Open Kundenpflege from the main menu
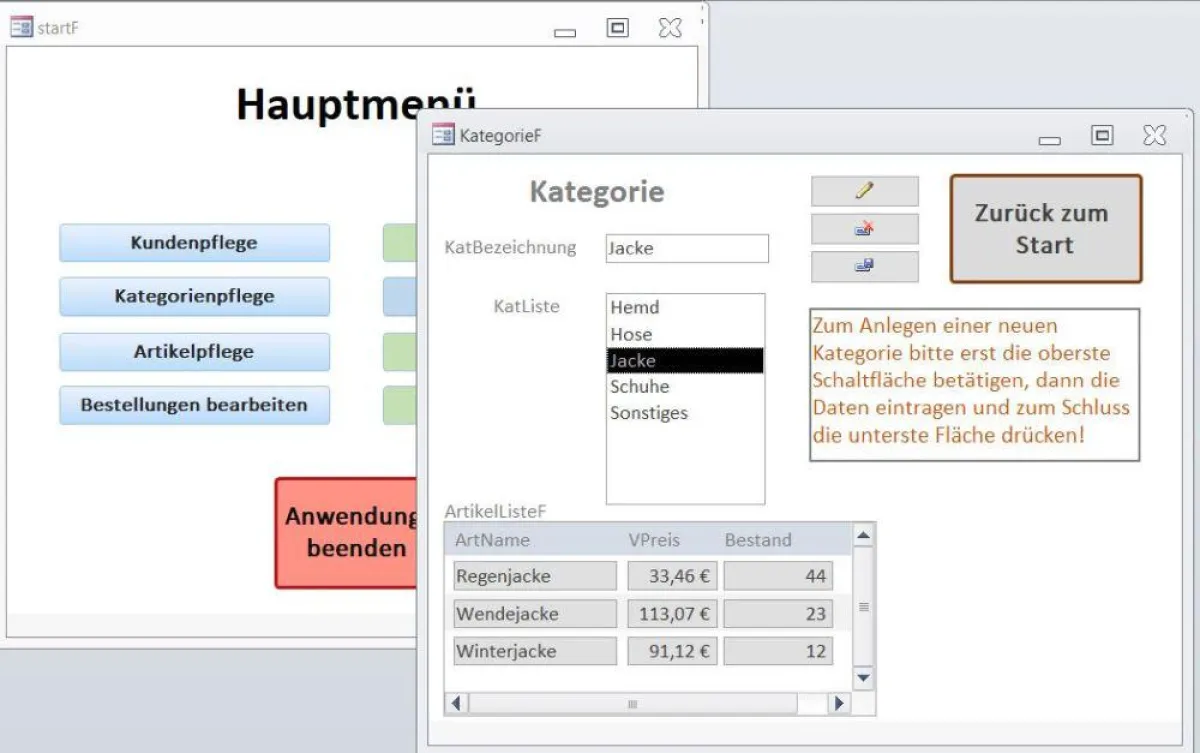This screenshot has width=1200, height=753. point(194,243)
